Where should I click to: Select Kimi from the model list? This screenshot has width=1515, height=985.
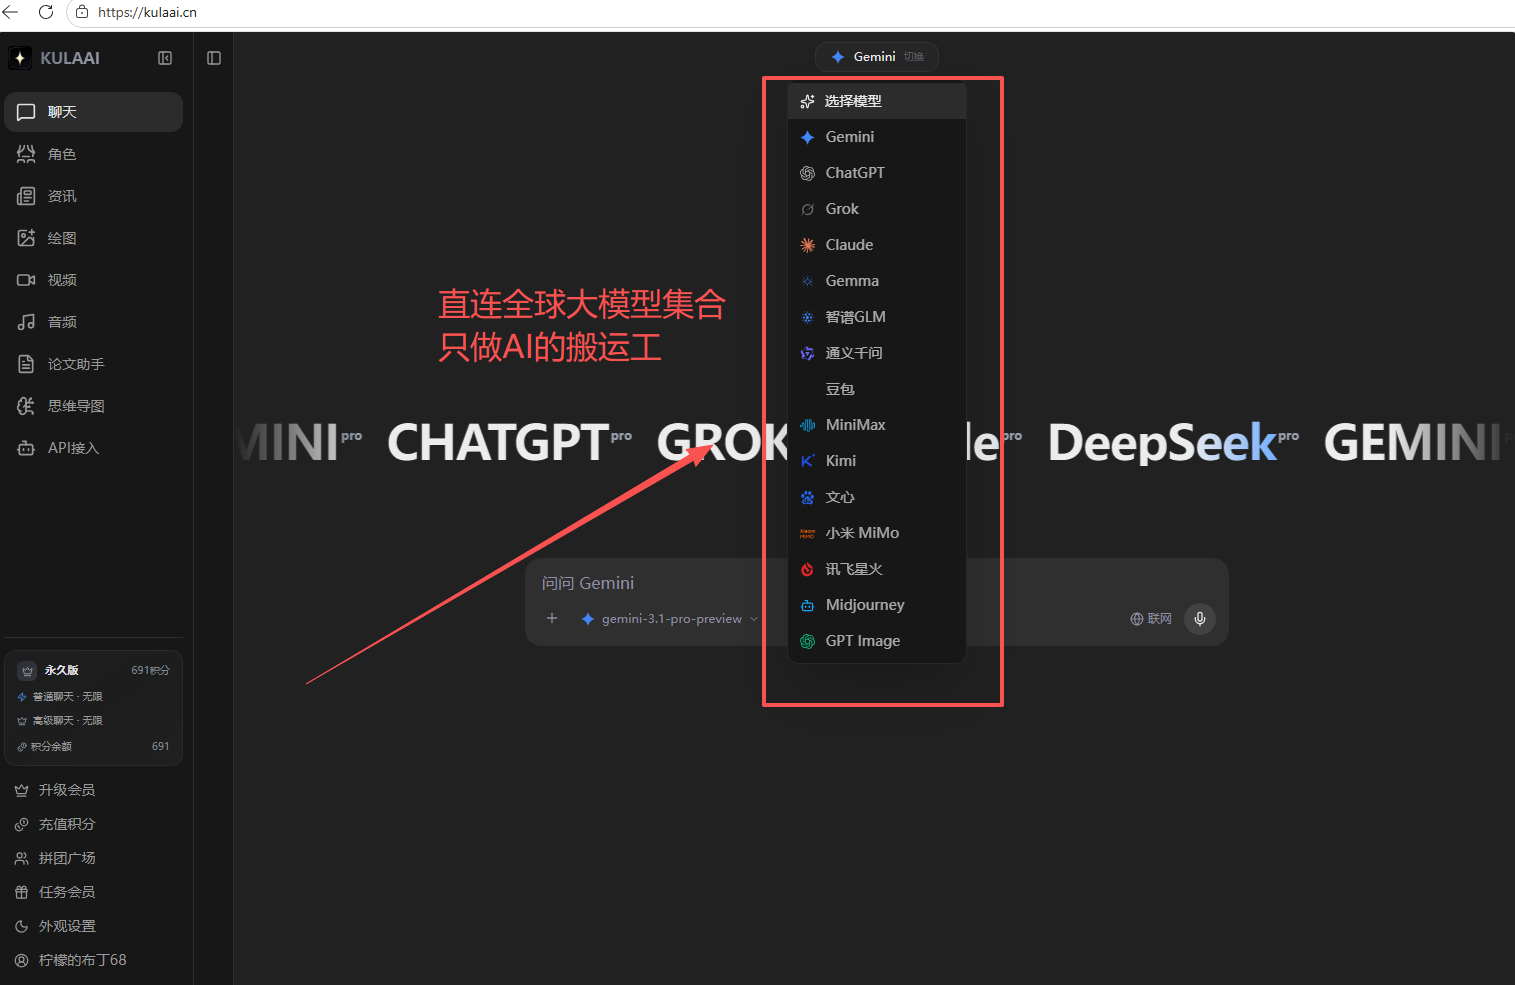click(x=877, y=461)
